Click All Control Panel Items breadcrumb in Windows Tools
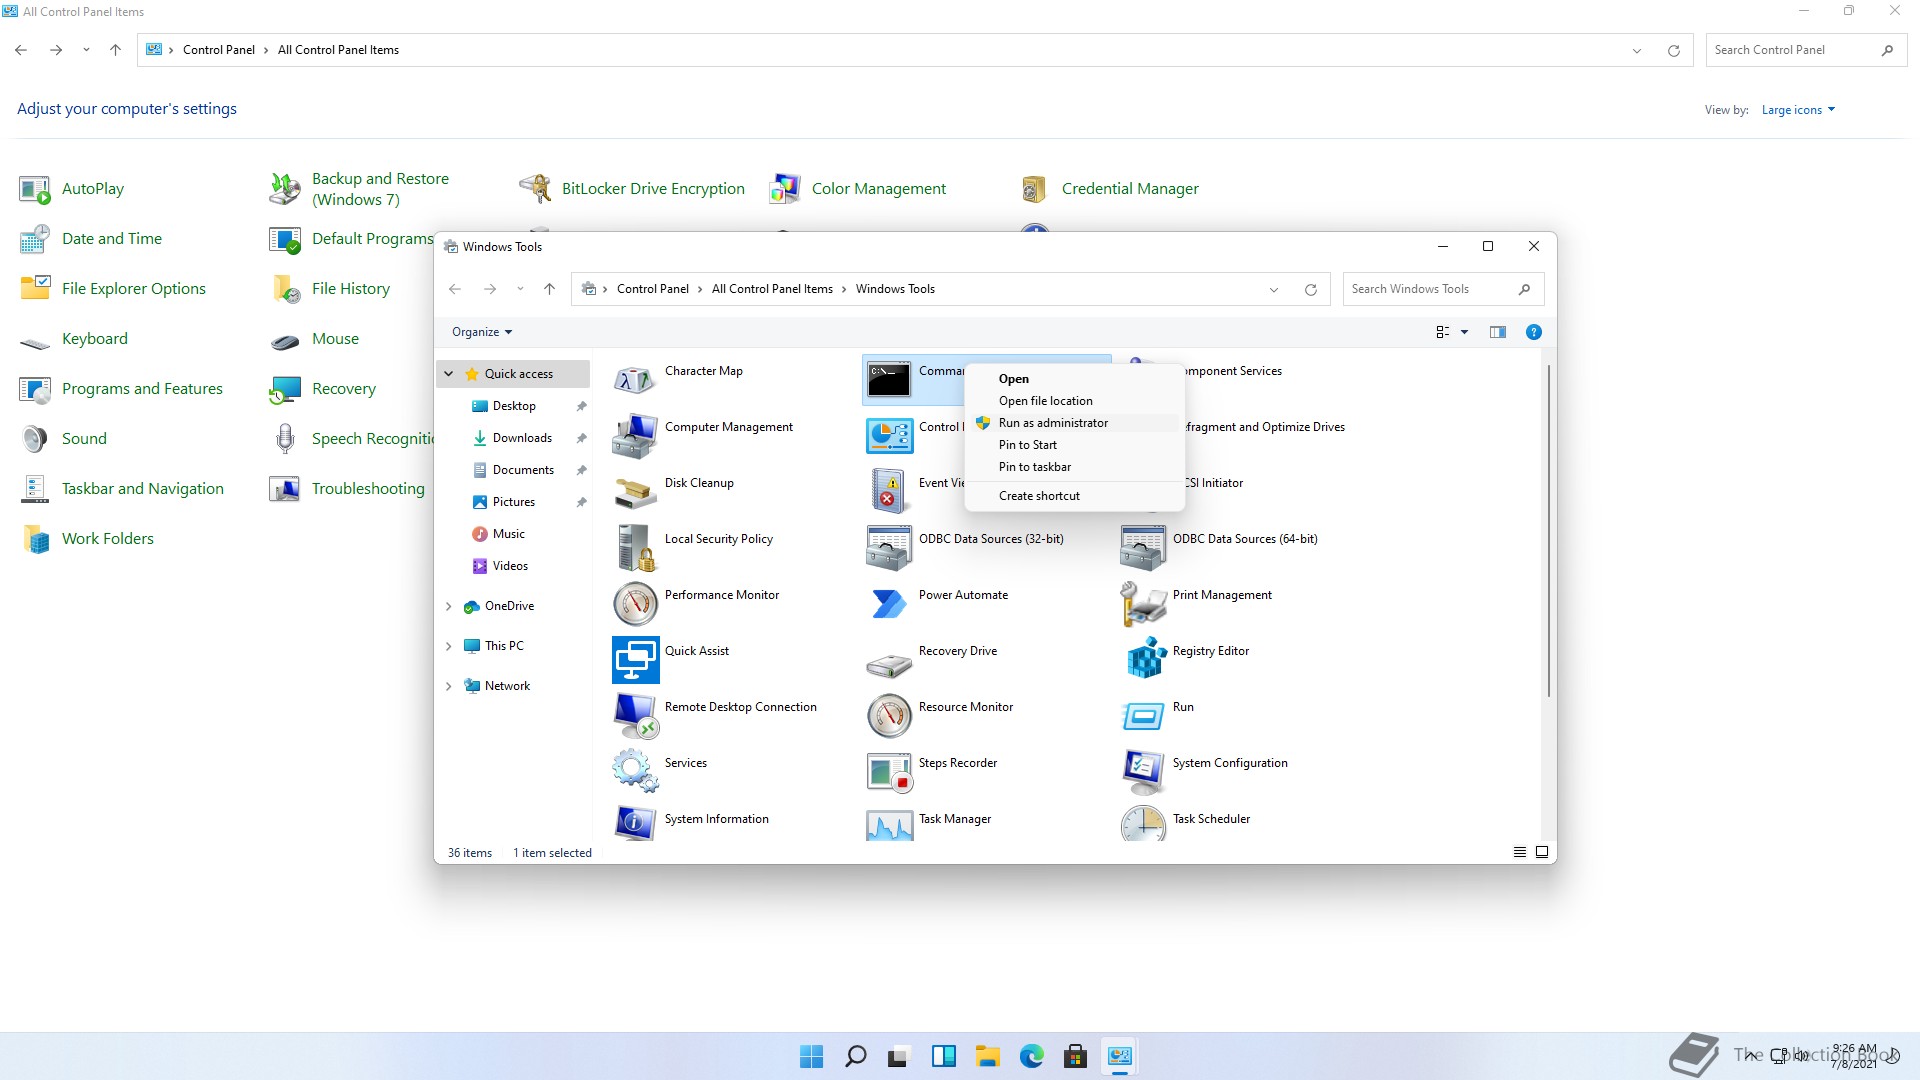1920x1080 pixels. (x=772, y=289)
